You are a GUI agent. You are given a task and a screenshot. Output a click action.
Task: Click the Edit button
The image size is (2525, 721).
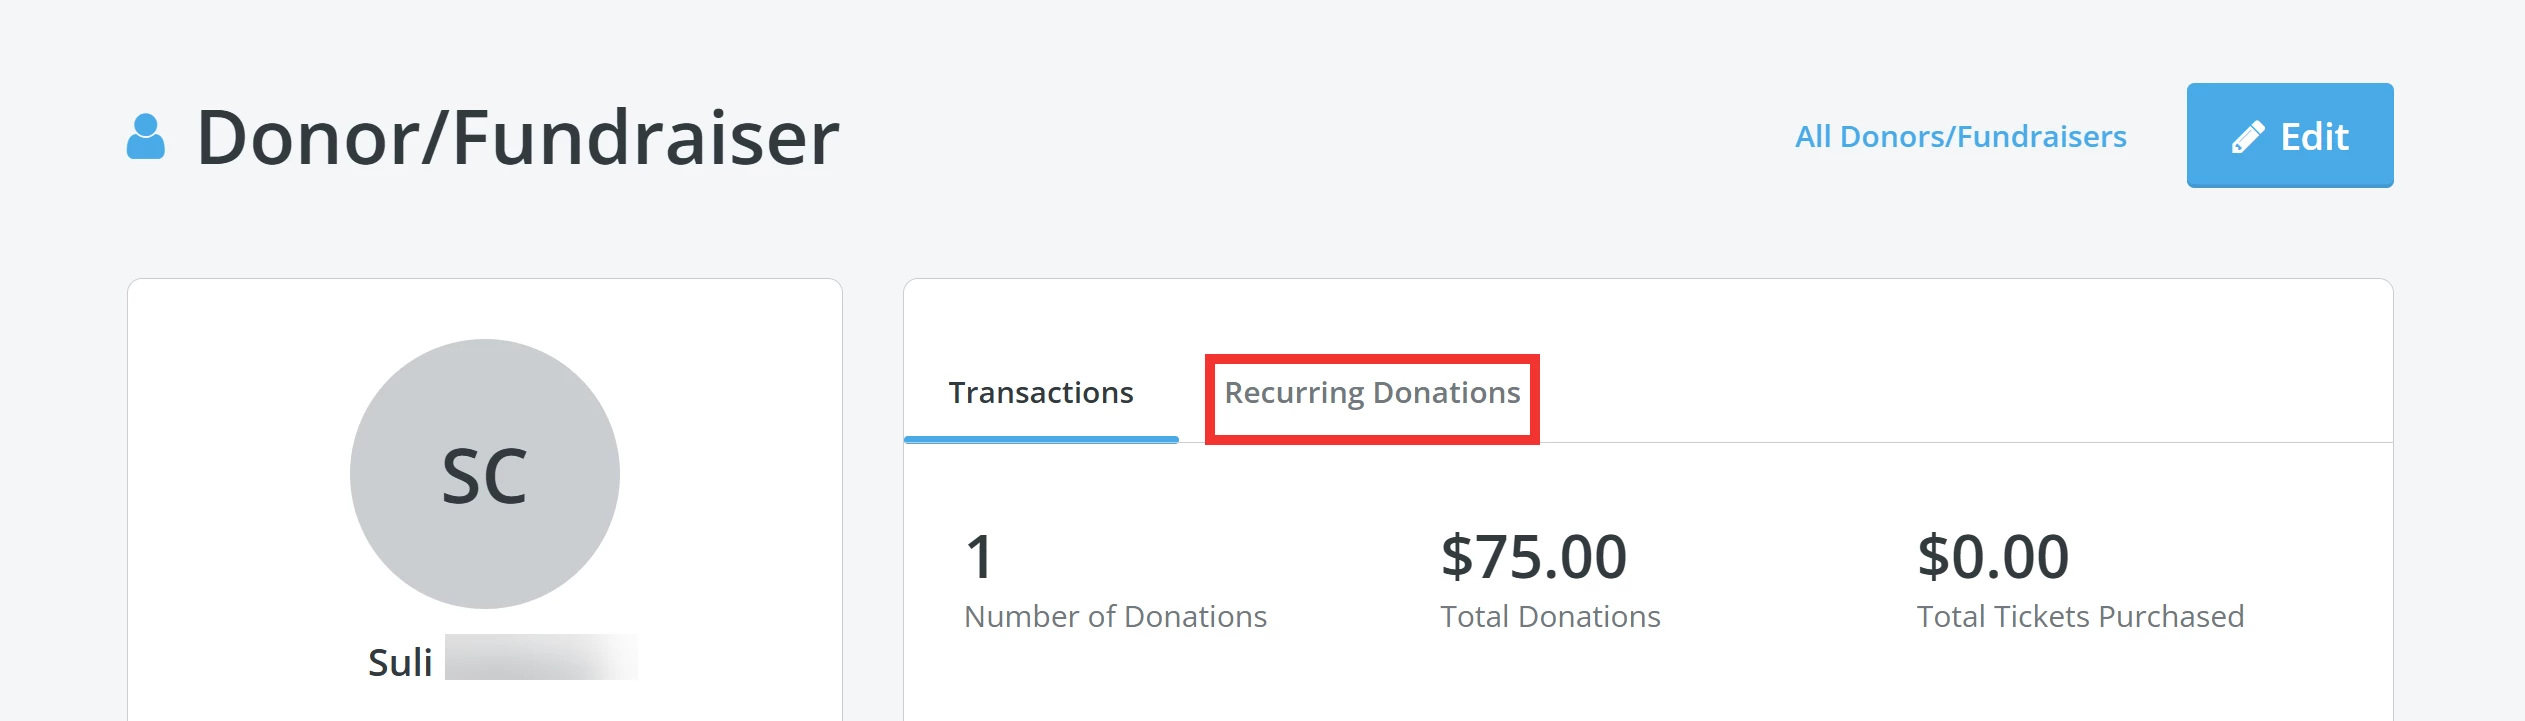coord(2288,135)
